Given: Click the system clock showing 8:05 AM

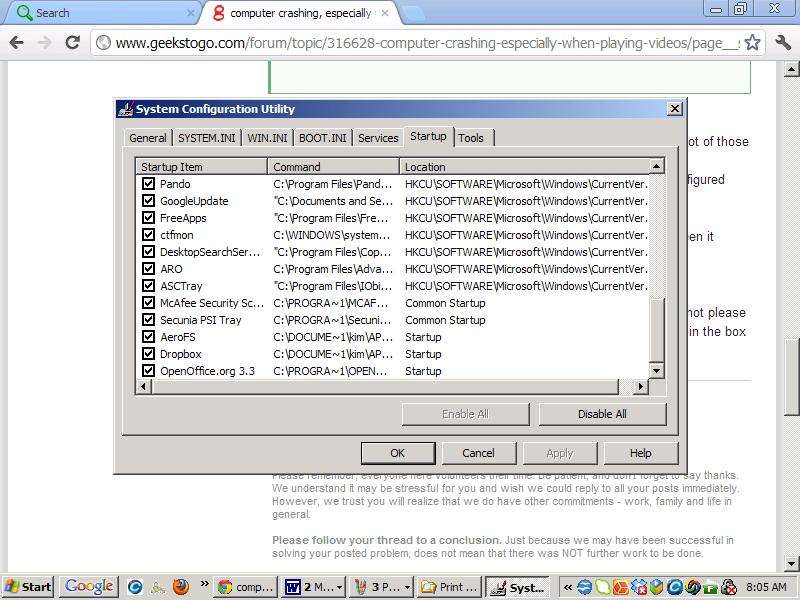Looking at the screenshot, I should point(766,587).
